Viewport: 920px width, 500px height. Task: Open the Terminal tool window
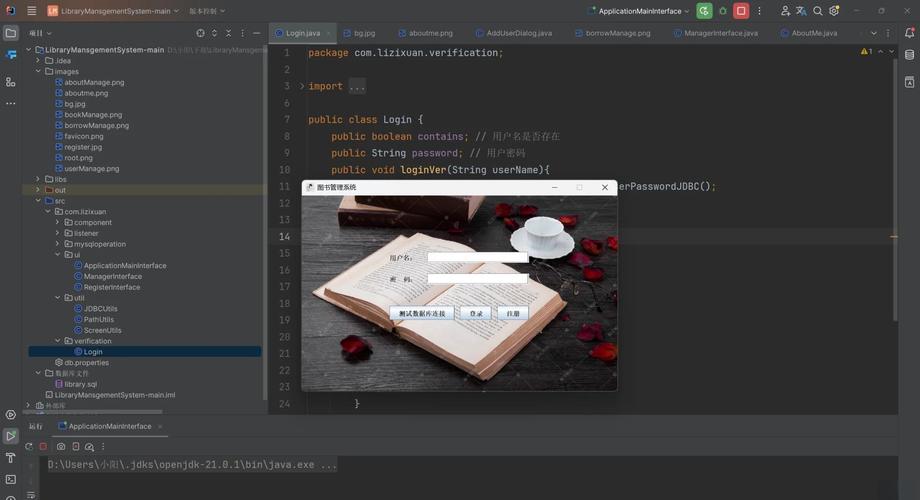tap(11, 479)
